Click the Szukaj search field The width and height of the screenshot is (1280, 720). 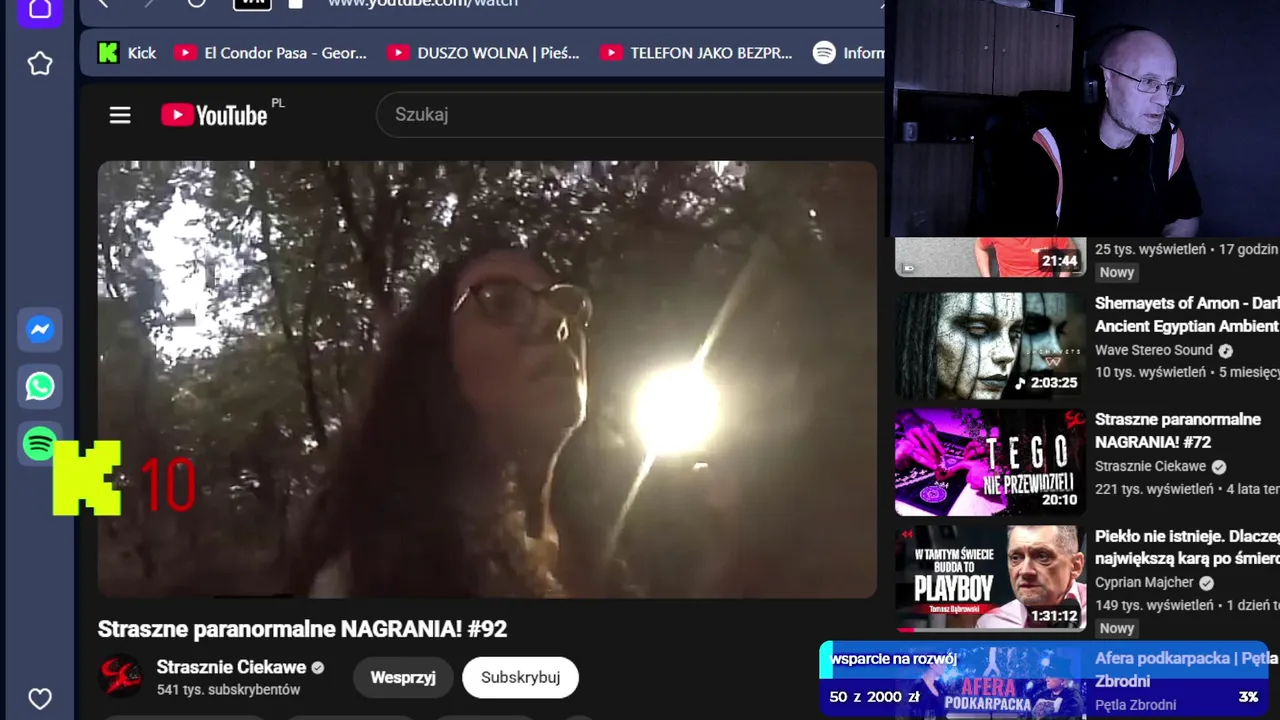click(x=630, y=115)
